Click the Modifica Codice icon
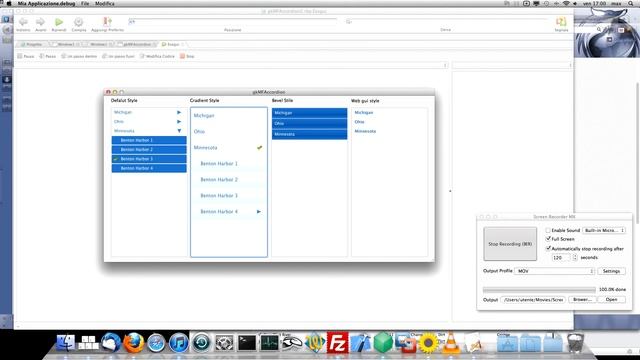The height and width of the screenshot is (360, 640). pyautogui.click(x=142, y=56)
